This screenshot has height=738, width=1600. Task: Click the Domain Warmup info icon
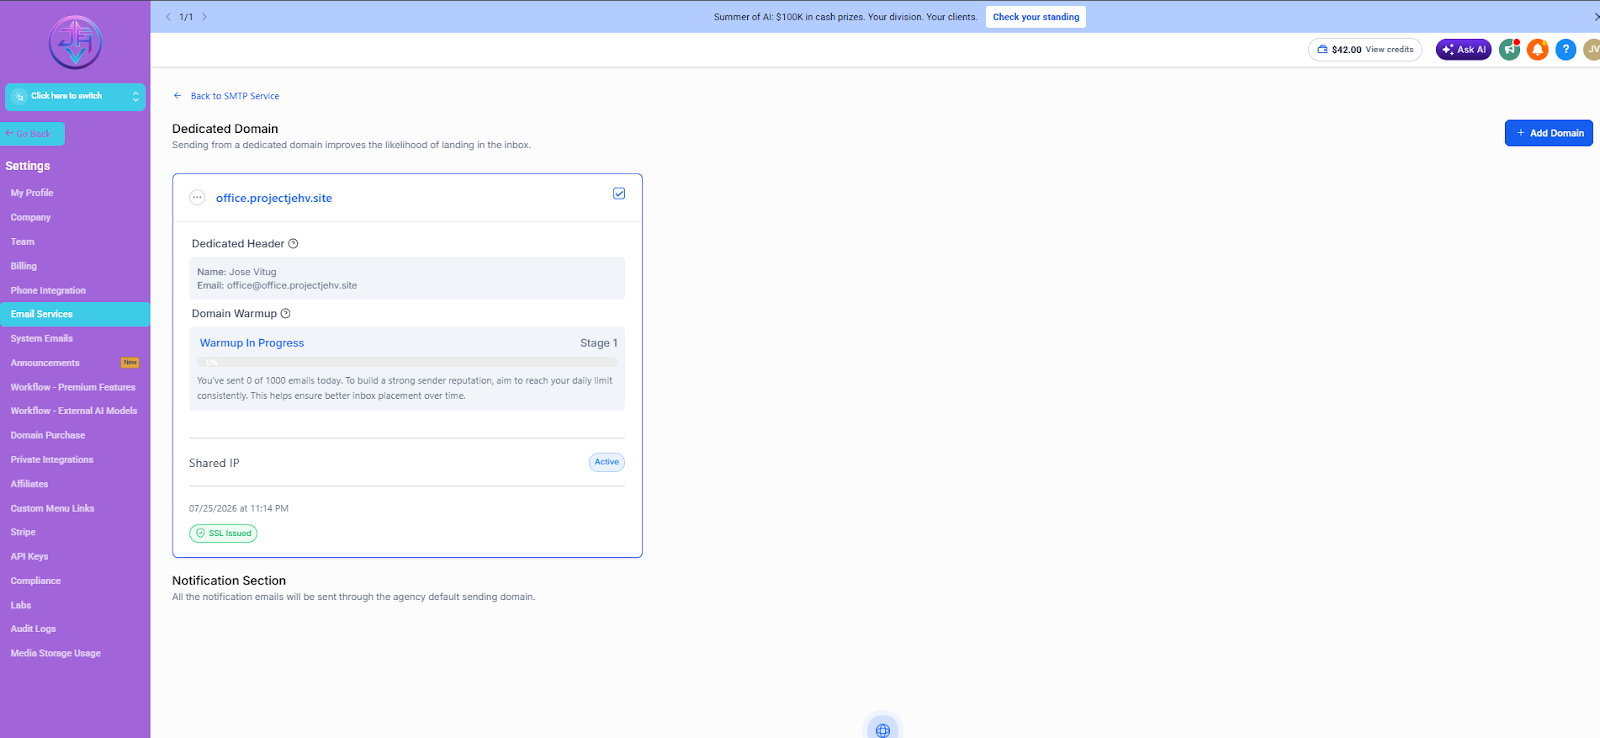[285, 314]
